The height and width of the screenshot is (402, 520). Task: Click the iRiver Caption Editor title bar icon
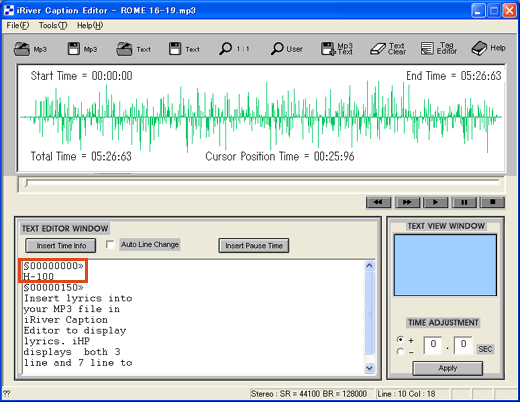tap(9, 10)
